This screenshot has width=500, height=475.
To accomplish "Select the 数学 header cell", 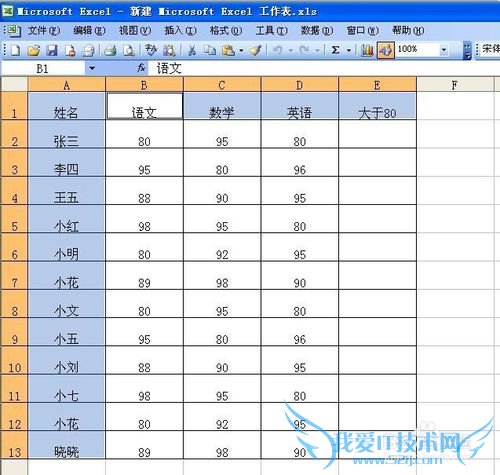I will [222, 106].
